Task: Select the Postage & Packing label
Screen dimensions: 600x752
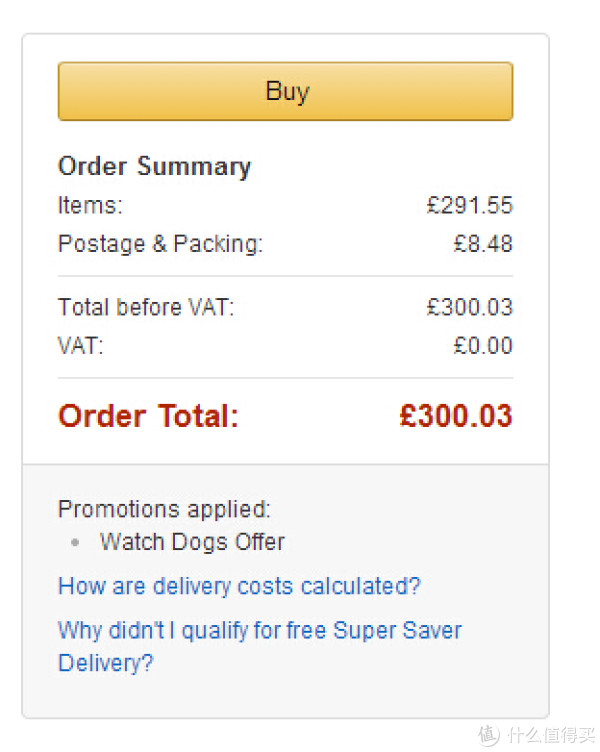Action: pos(160,244)
